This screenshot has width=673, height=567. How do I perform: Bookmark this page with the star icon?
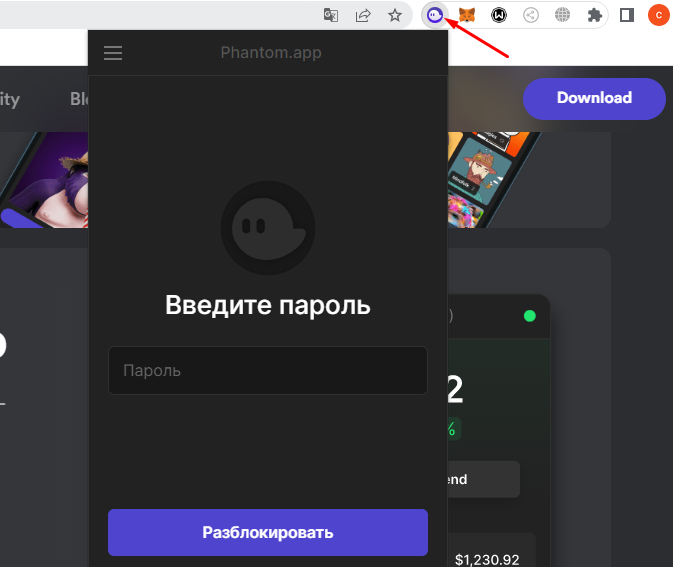[395, 15]
